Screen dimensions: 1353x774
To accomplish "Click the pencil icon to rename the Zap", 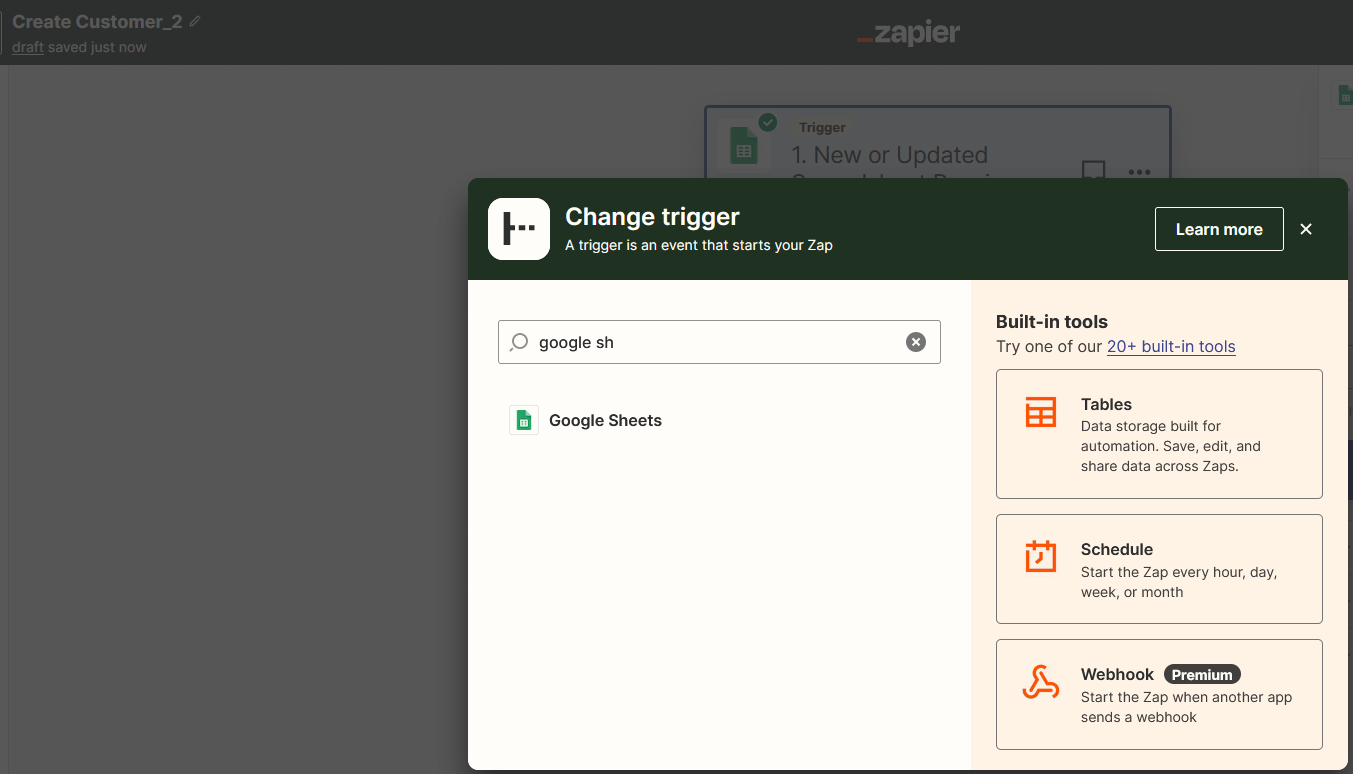I will (x=193, y=20).
